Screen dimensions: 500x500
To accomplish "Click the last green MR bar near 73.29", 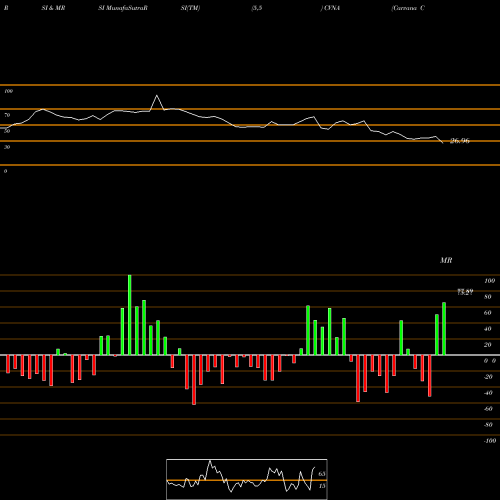I will (444, 329).
